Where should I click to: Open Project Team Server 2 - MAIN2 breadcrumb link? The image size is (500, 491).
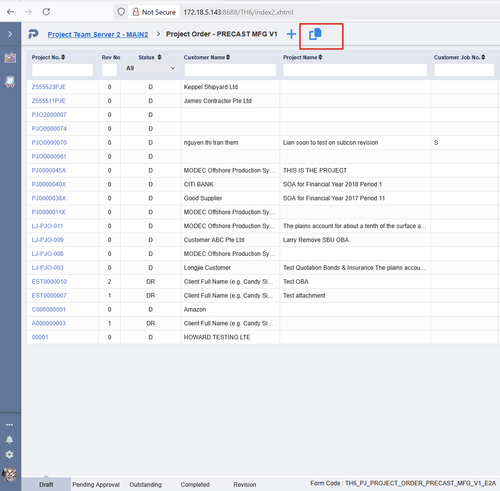click(x=98, y=34)
